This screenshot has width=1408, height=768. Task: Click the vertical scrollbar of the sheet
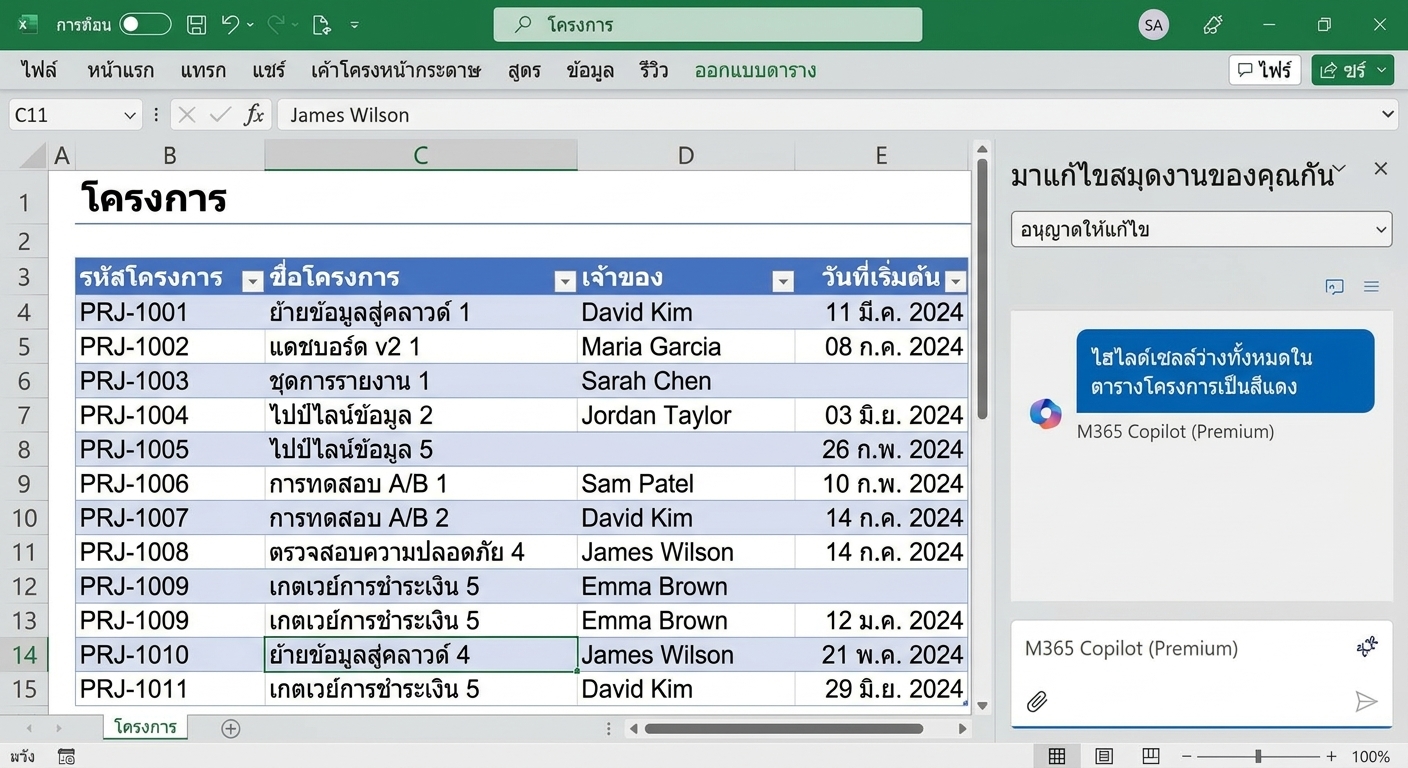click(x=982, y=290)
